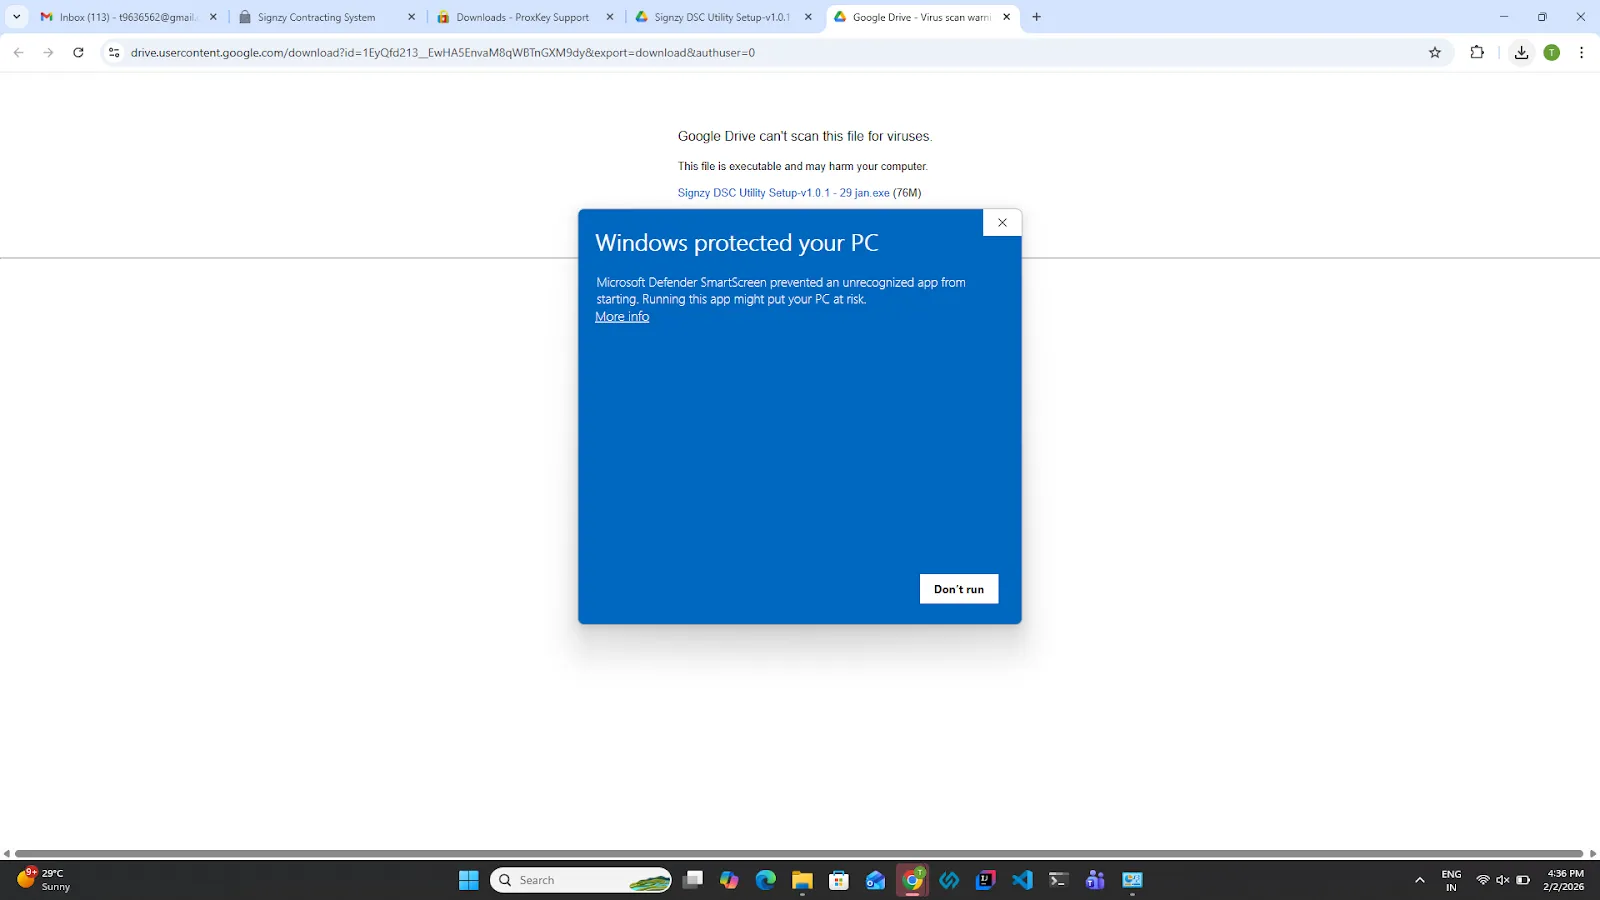Open Outlook from the taskbar
Image resolution: width=1600 pixels, height=900 pixels.
coord(876,880)
